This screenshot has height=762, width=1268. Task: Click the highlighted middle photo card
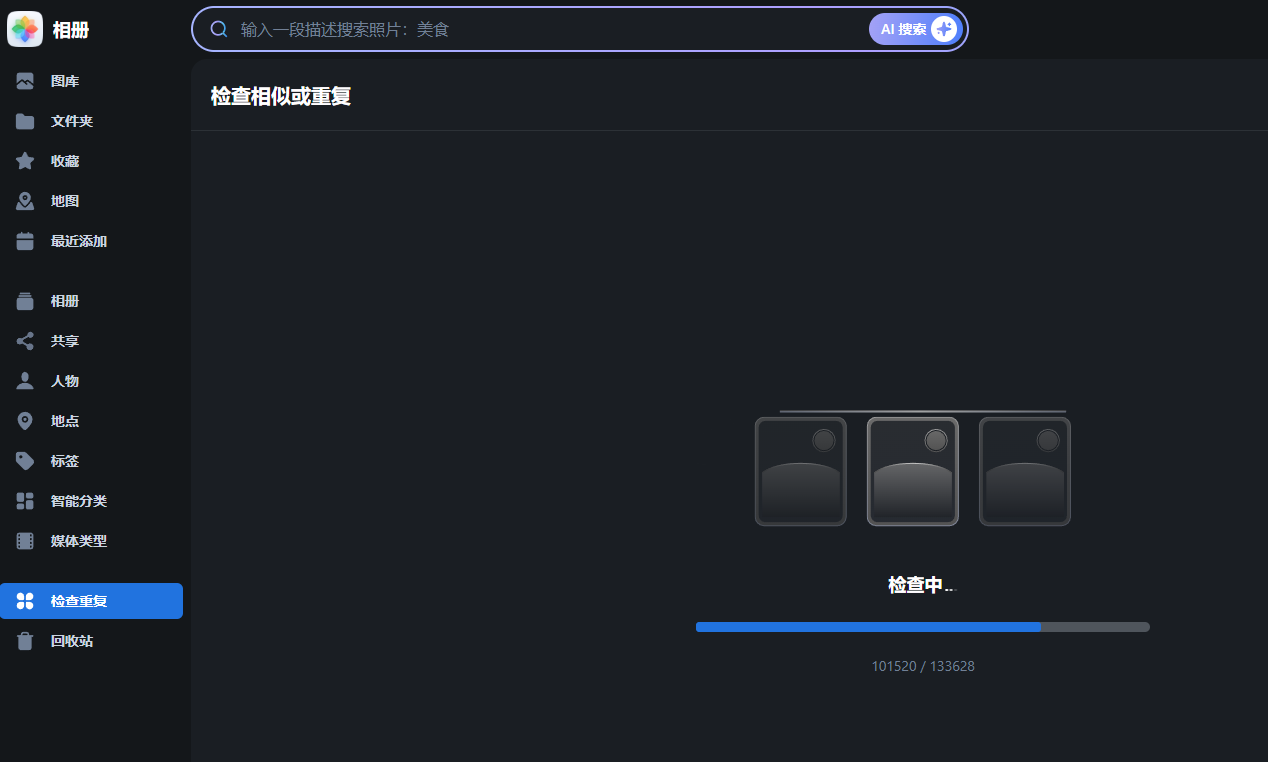click(913, 471)
